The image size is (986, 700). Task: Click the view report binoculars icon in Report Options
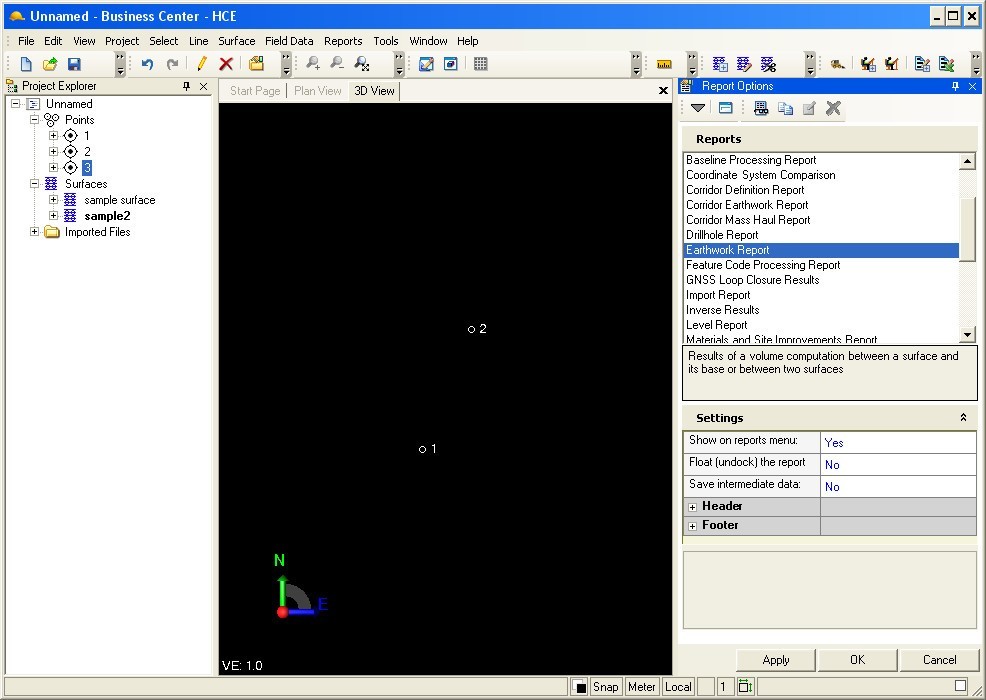[x=761, y=108]
